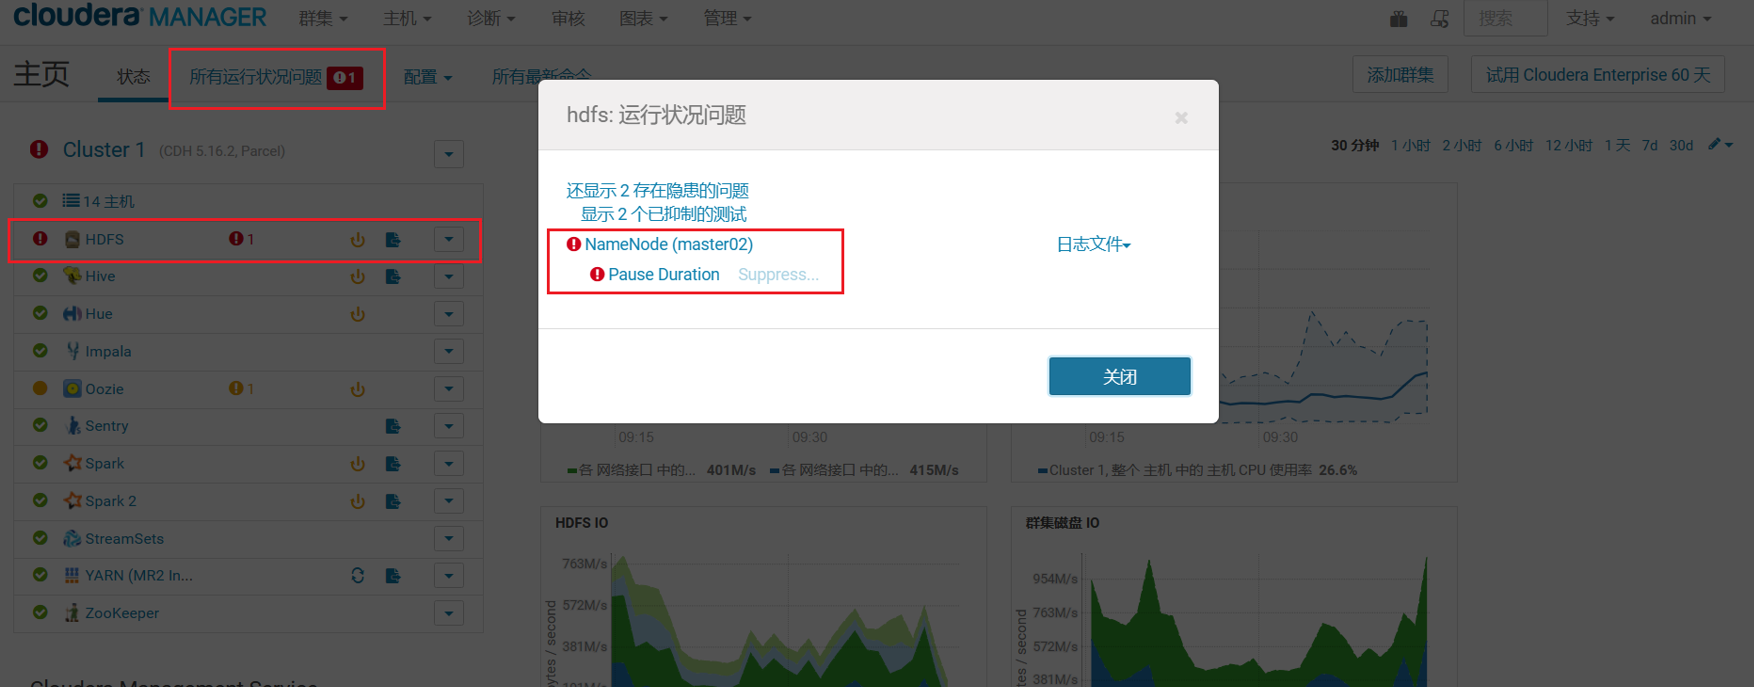This screenshot has height=687, width=1754.
Task: Click the HDFS error count badge
Action: pos(241,239)
